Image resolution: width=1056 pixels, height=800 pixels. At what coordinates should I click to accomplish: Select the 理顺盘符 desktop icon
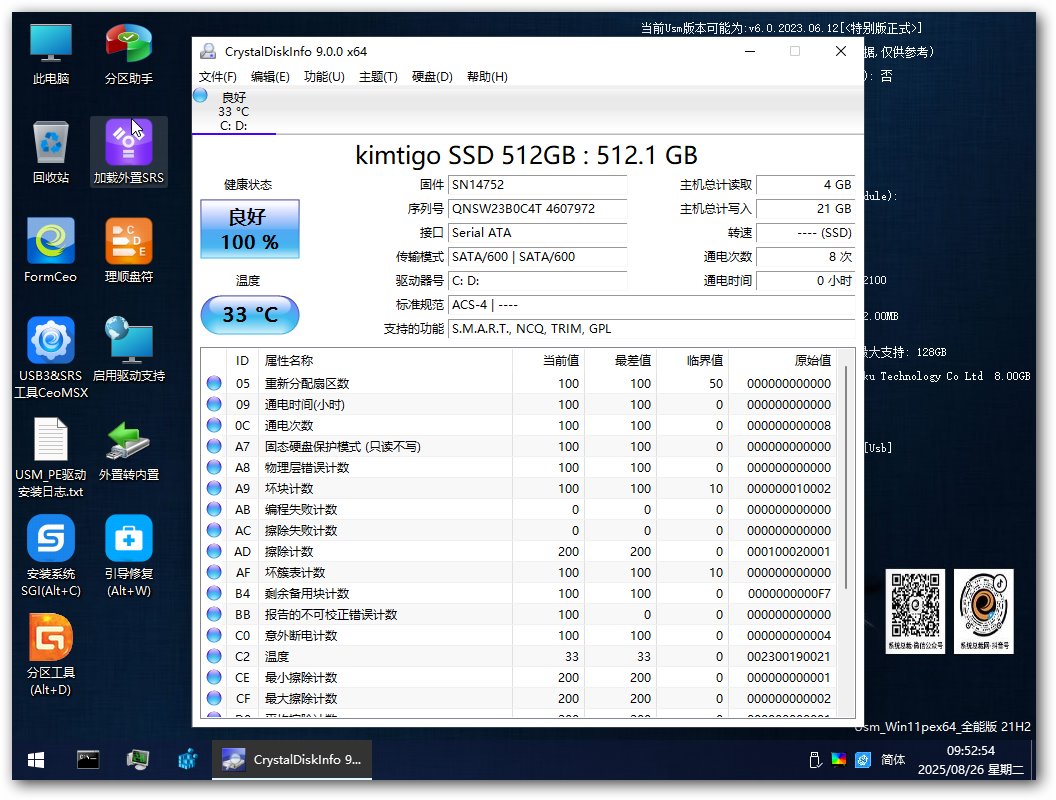[x=129, y=251]
